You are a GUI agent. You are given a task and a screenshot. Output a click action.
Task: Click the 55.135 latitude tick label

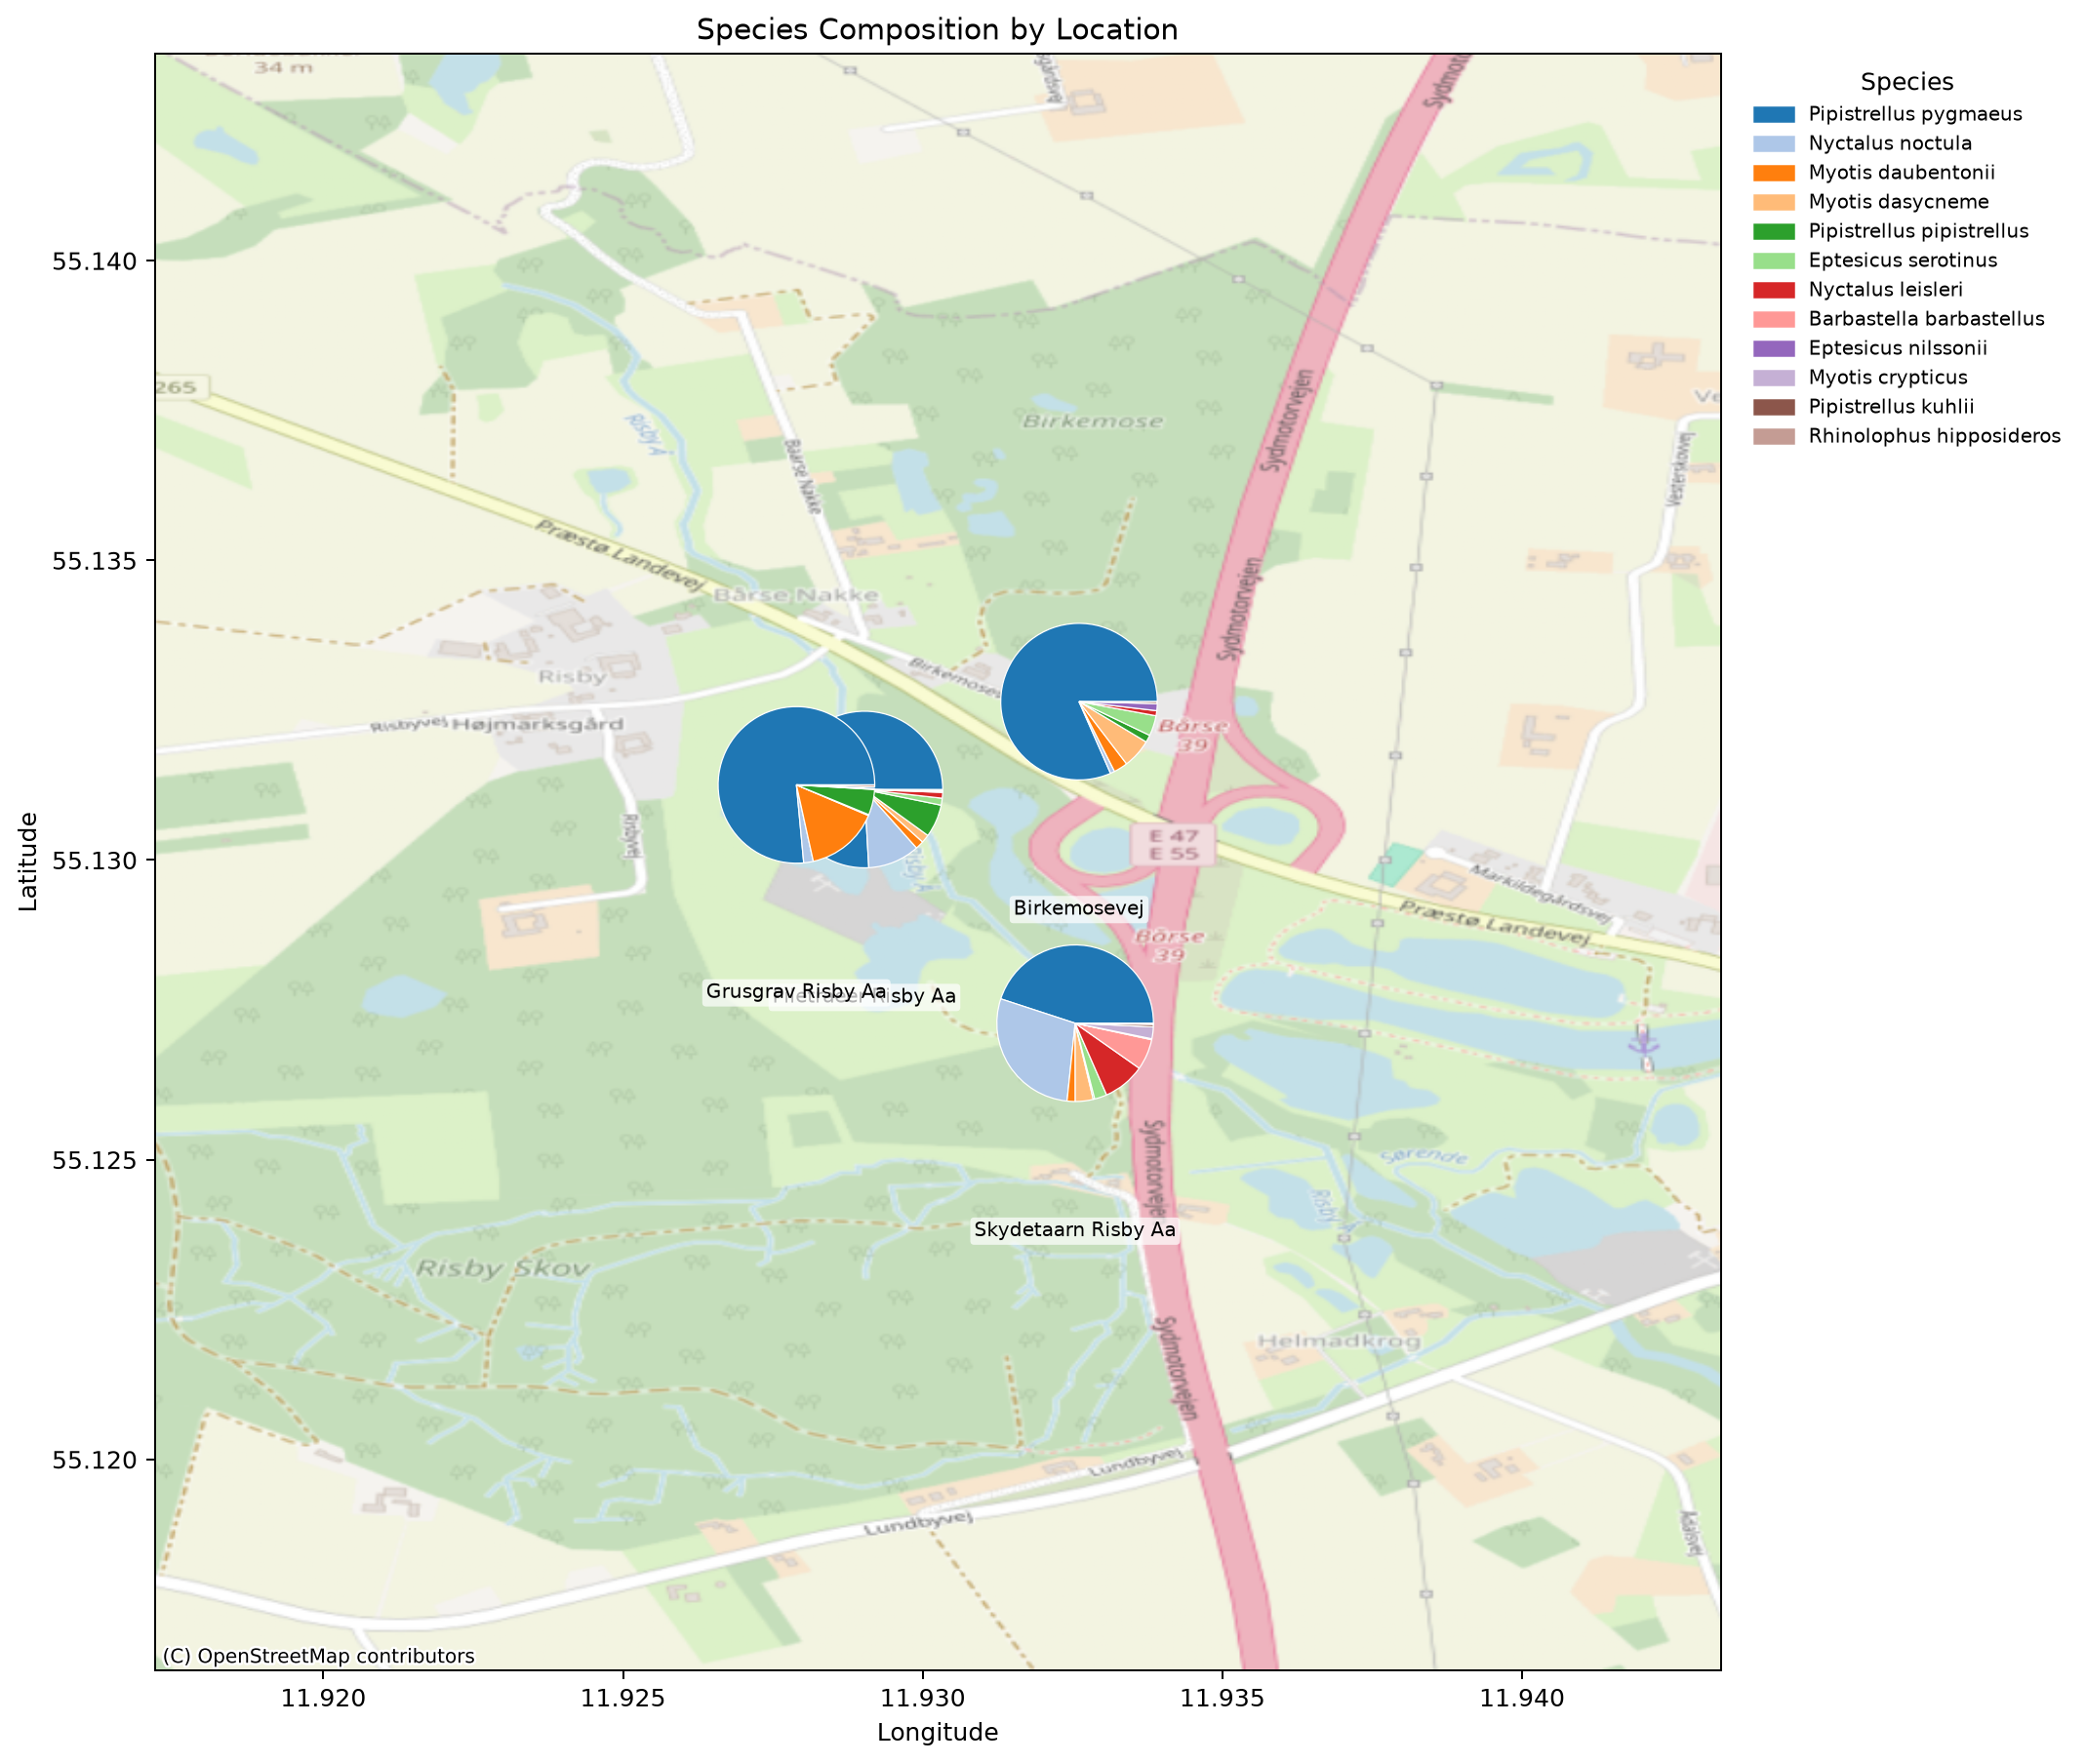point(94,561)
